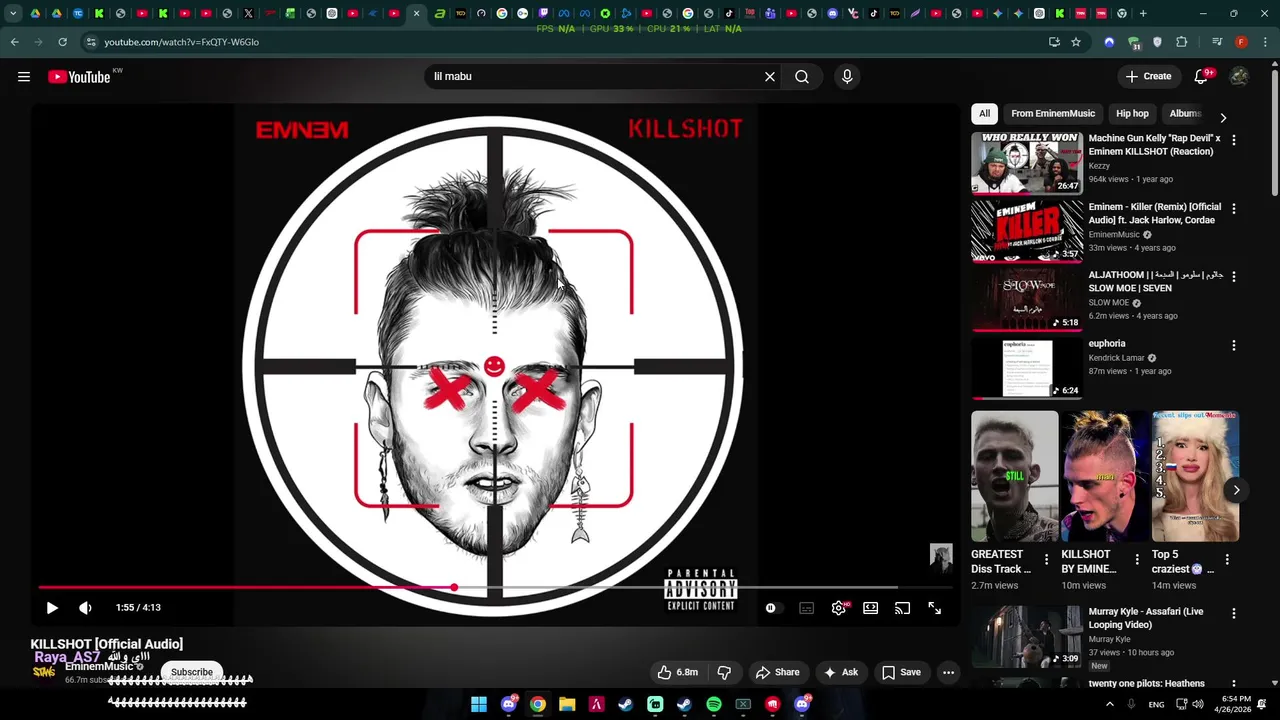Save the video to a playlist
1280x720 pixels.
coord(901,673)
